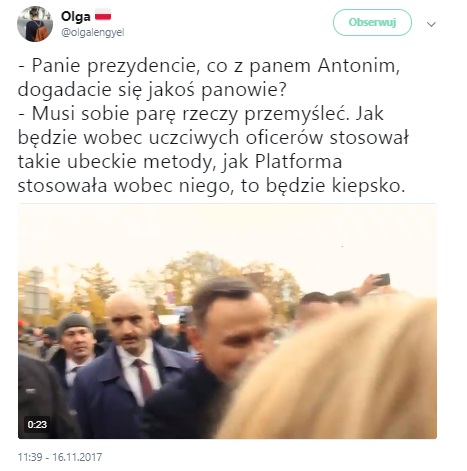This screenshot has height=471, width=467.
Task: Play the embedded video in the tweet
Action: pyautogui.click(x=227, y=321)
